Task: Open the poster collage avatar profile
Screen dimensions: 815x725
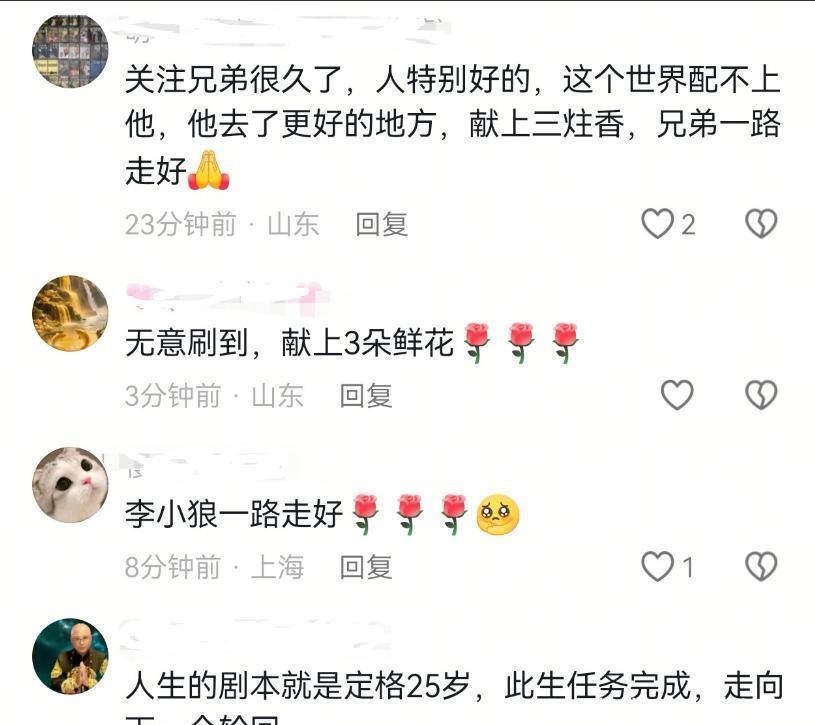Action: [x=70, y=50]
